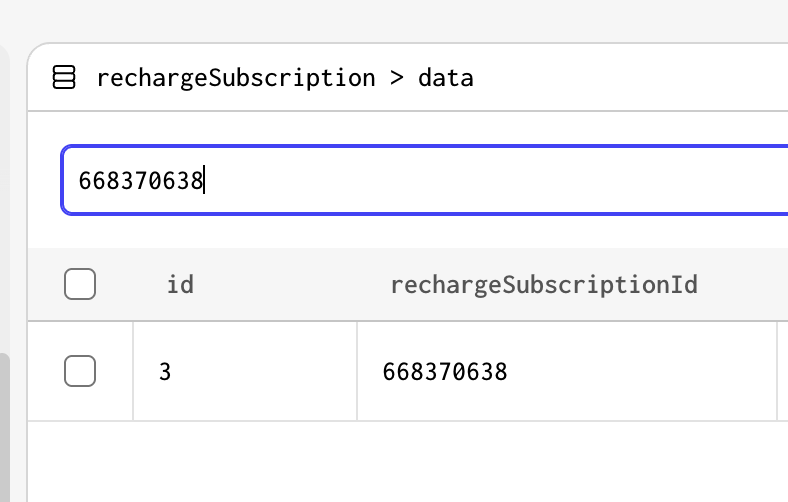Click the breadcrumb separator arrow before data
Image resolution: width=788 pixels, height=502 pixels.
[397, 78]
